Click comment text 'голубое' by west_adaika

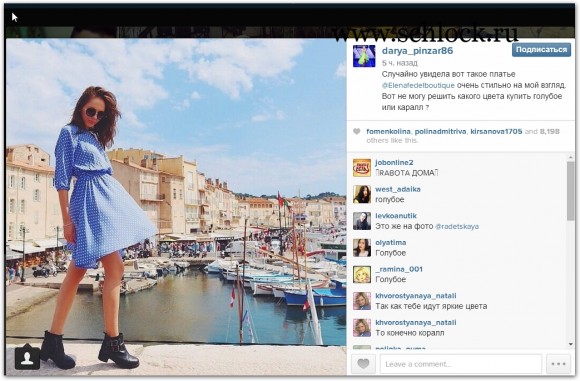(390, 200)
